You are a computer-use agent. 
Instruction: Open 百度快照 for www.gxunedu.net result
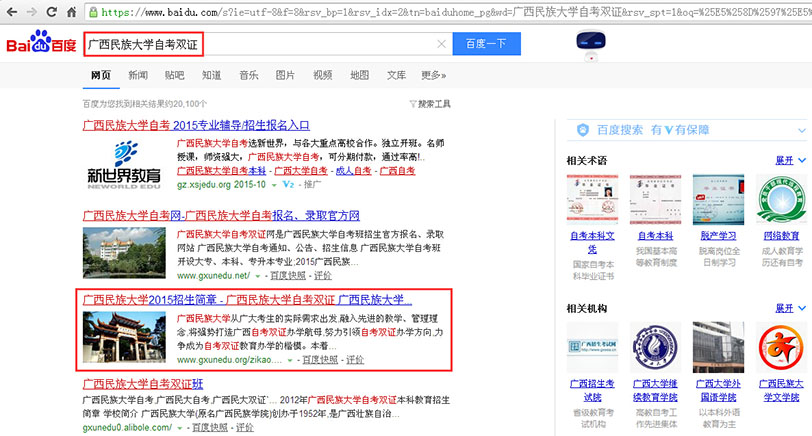click(x=288, y=276)
